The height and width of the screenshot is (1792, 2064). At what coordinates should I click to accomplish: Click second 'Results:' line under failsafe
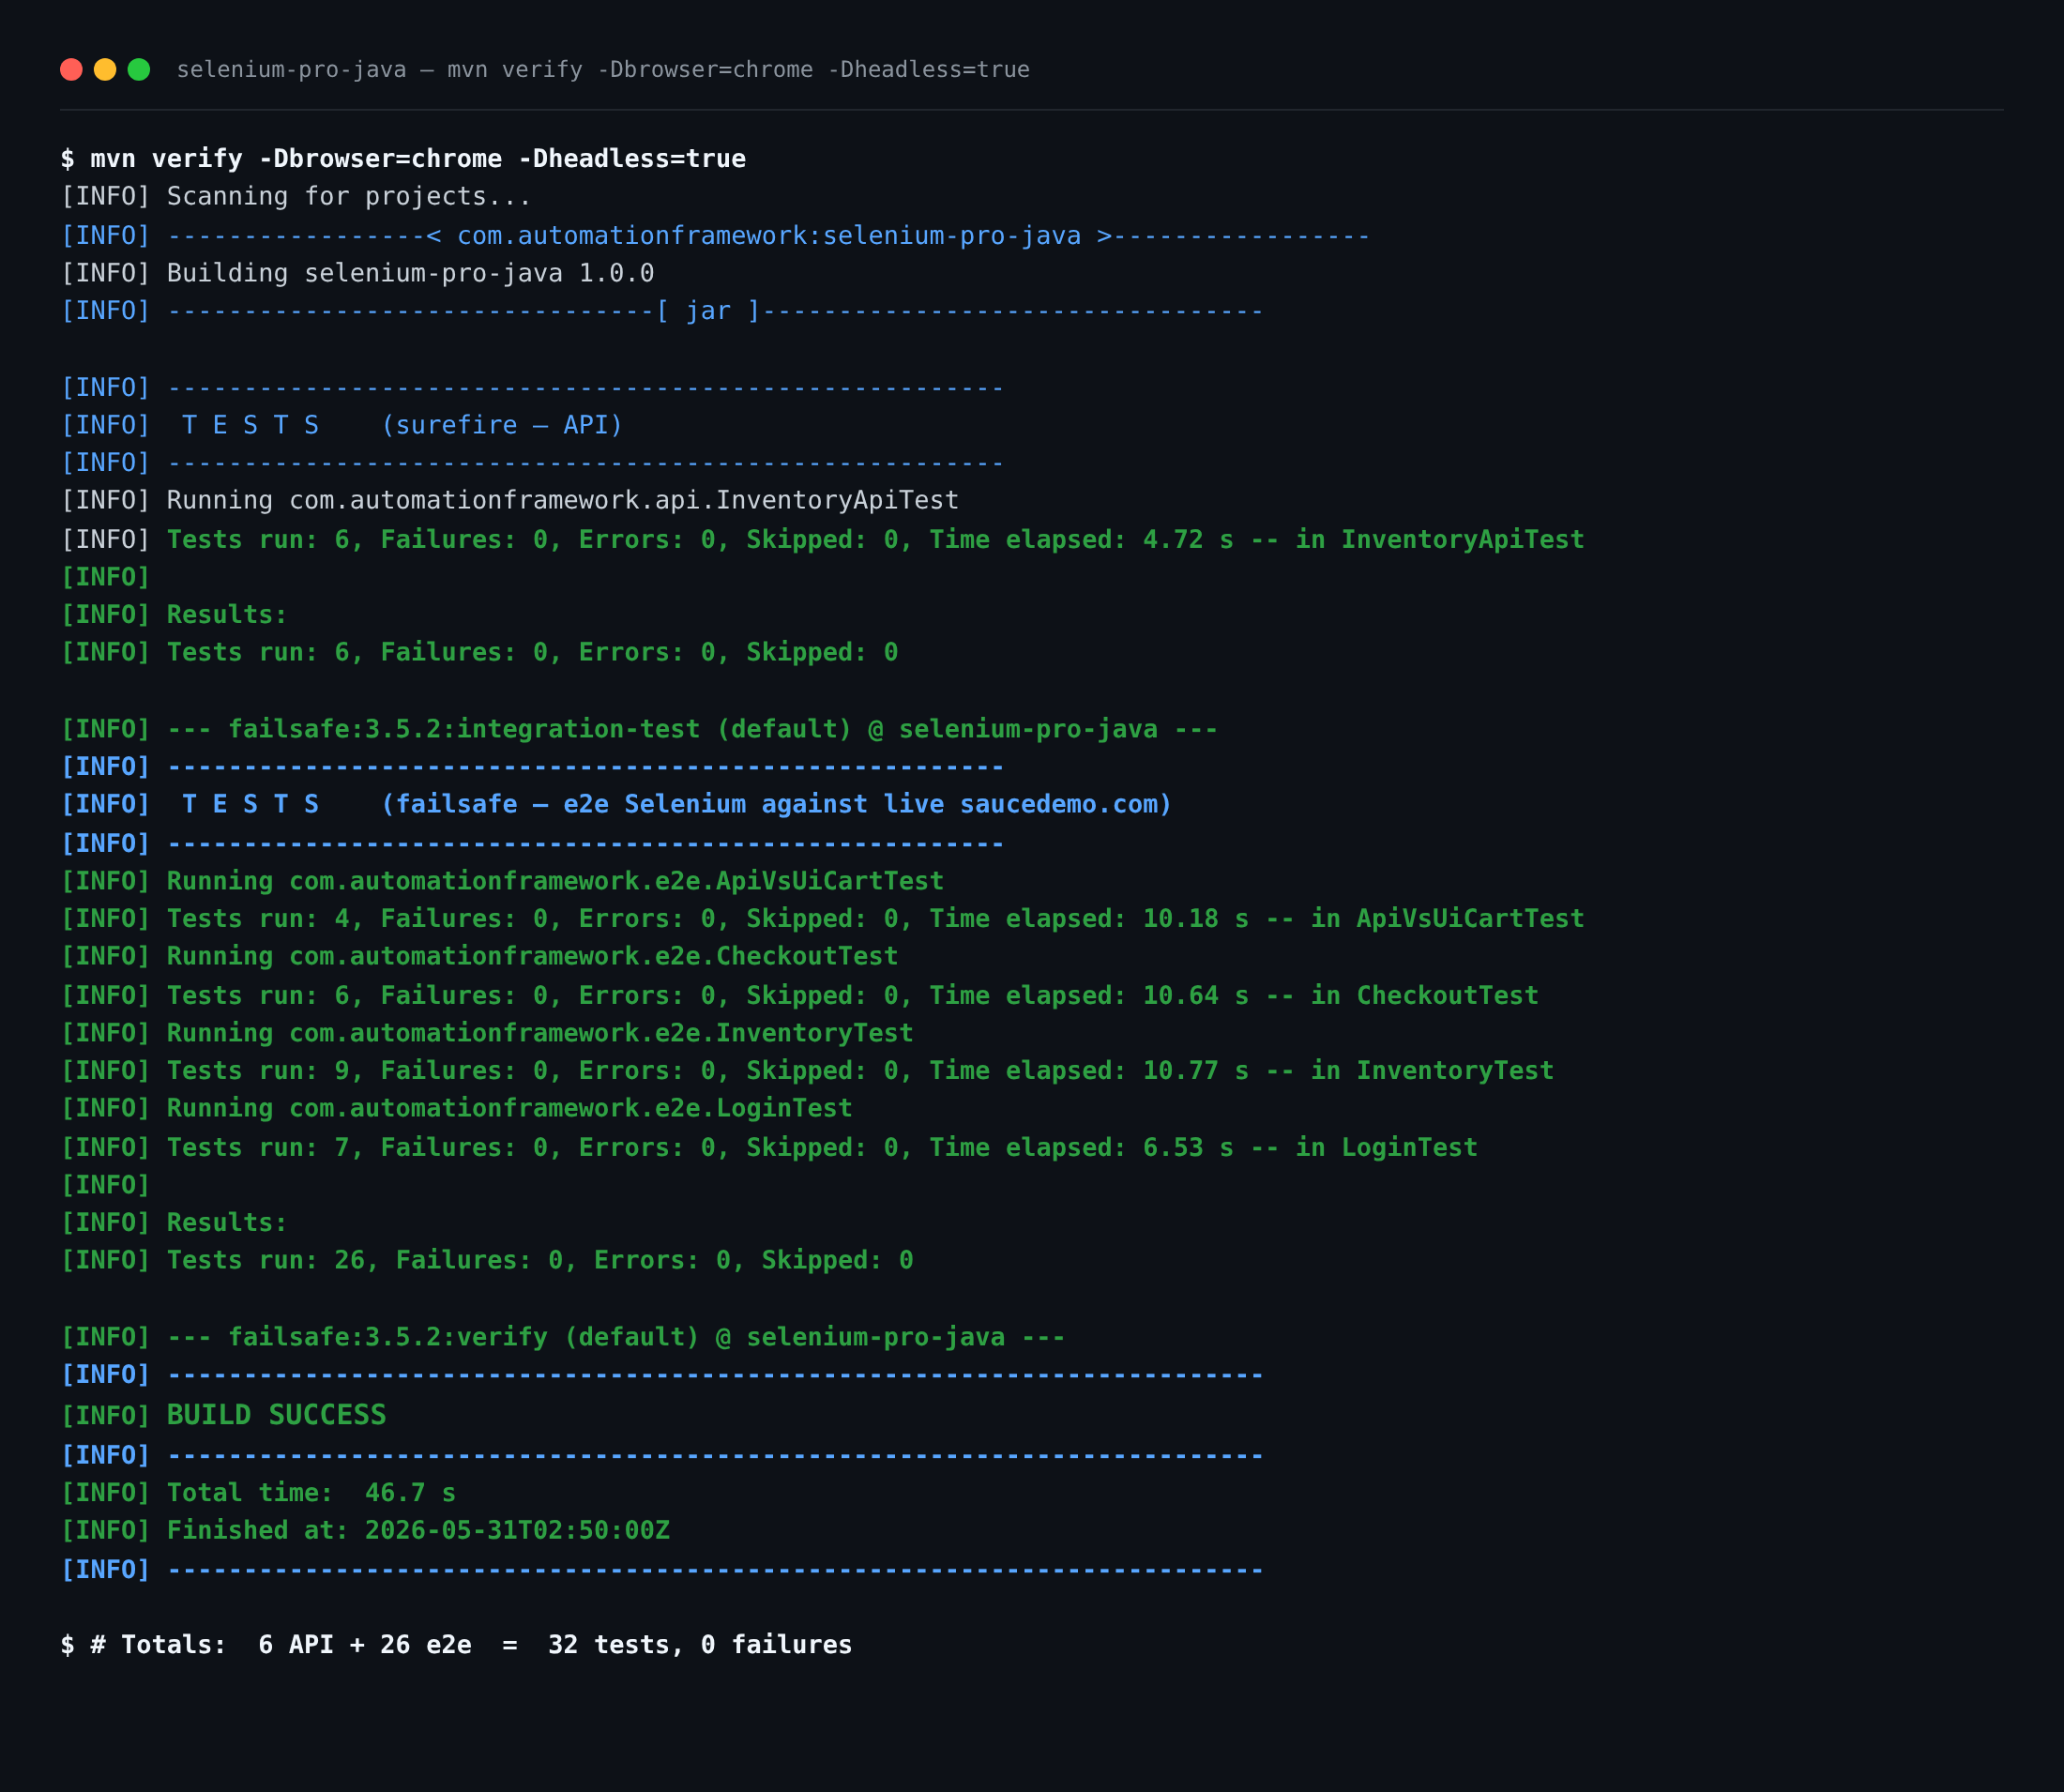[x=174, y=1223]
